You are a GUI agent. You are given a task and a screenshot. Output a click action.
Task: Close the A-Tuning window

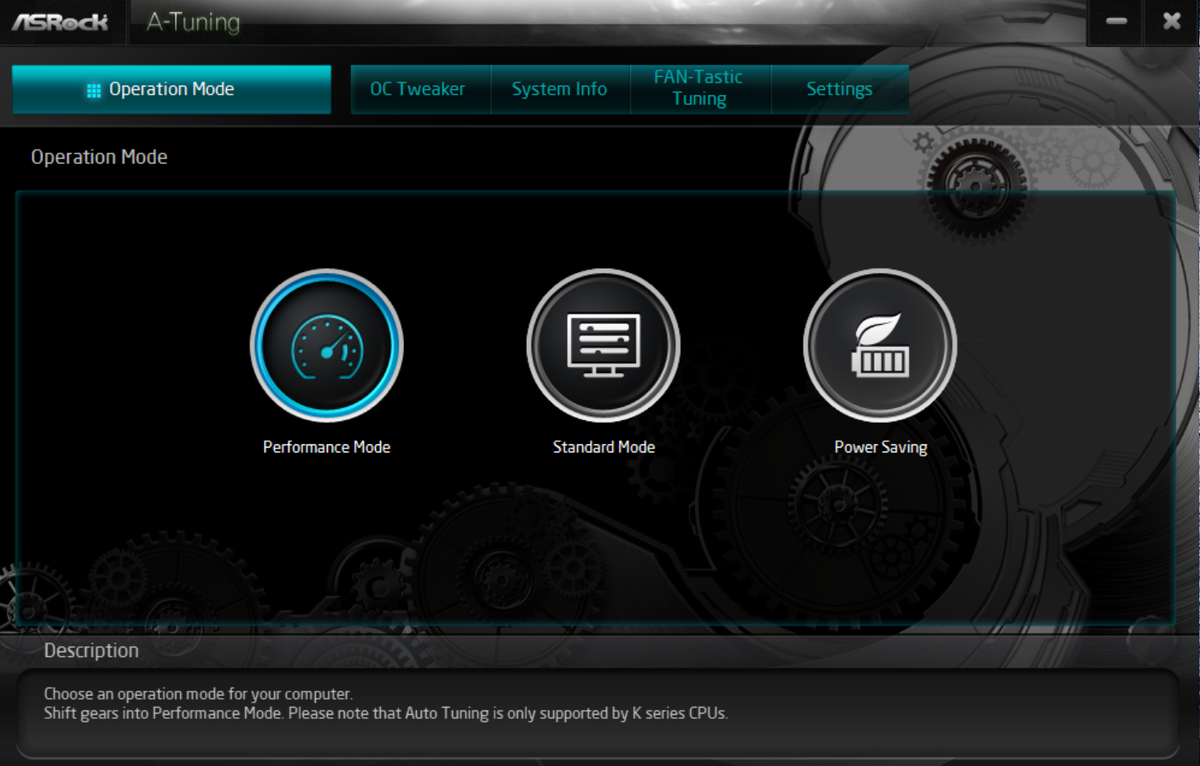click(x=1172, y=21)
